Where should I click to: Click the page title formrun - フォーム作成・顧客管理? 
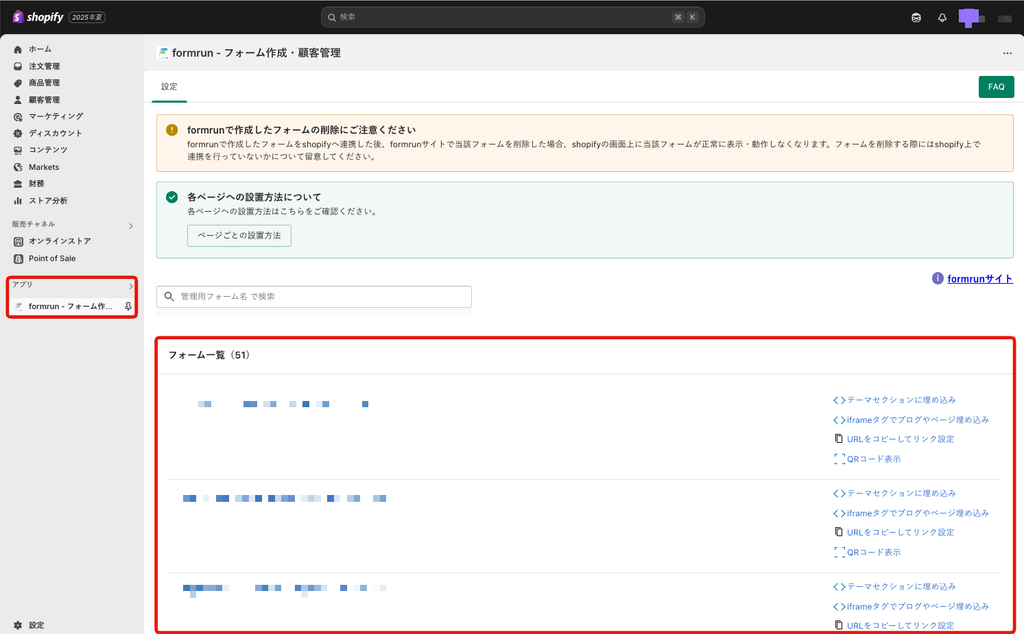(256, 54)
